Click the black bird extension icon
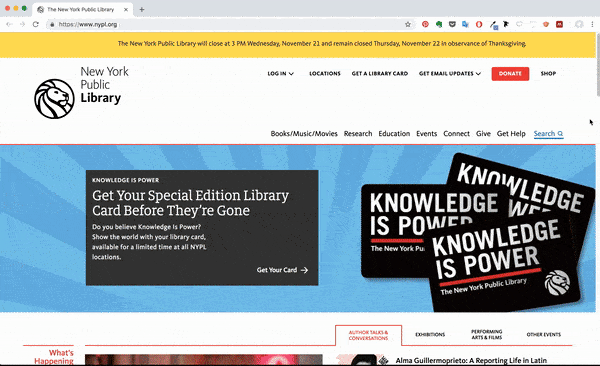 506,24
